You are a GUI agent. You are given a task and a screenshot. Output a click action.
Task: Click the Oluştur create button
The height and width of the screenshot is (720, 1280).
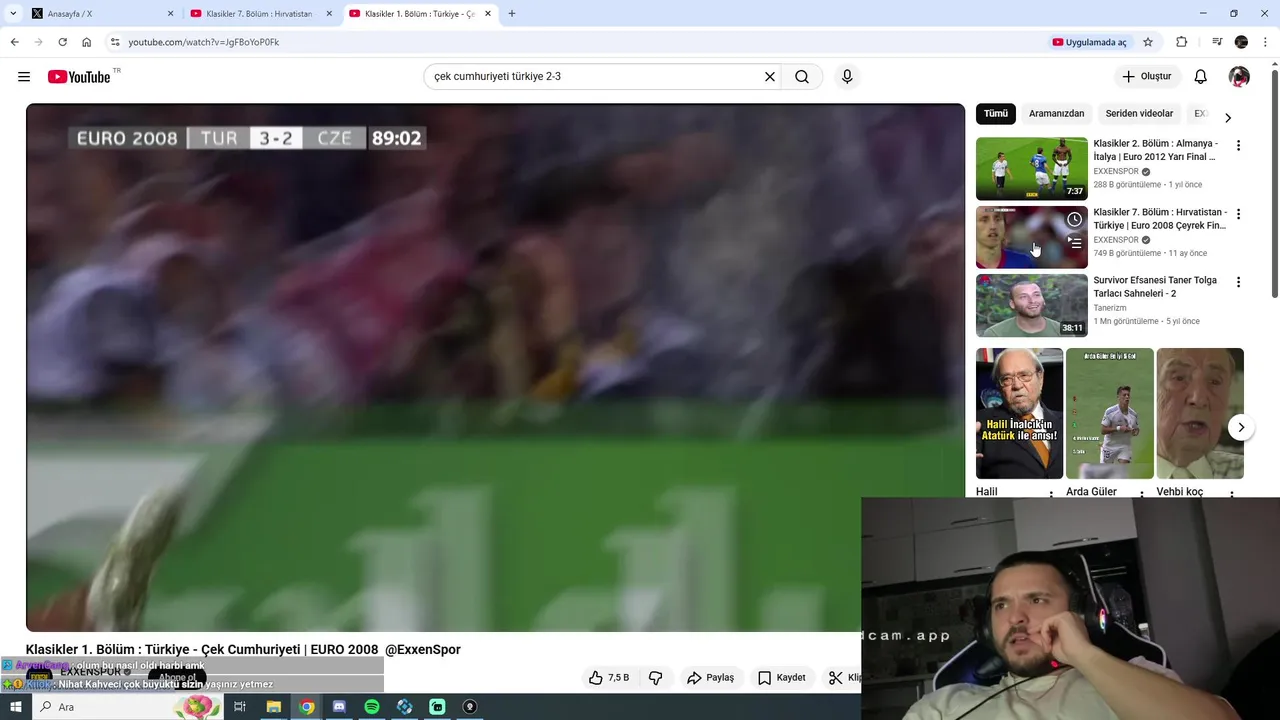[x=1147, y=77]
